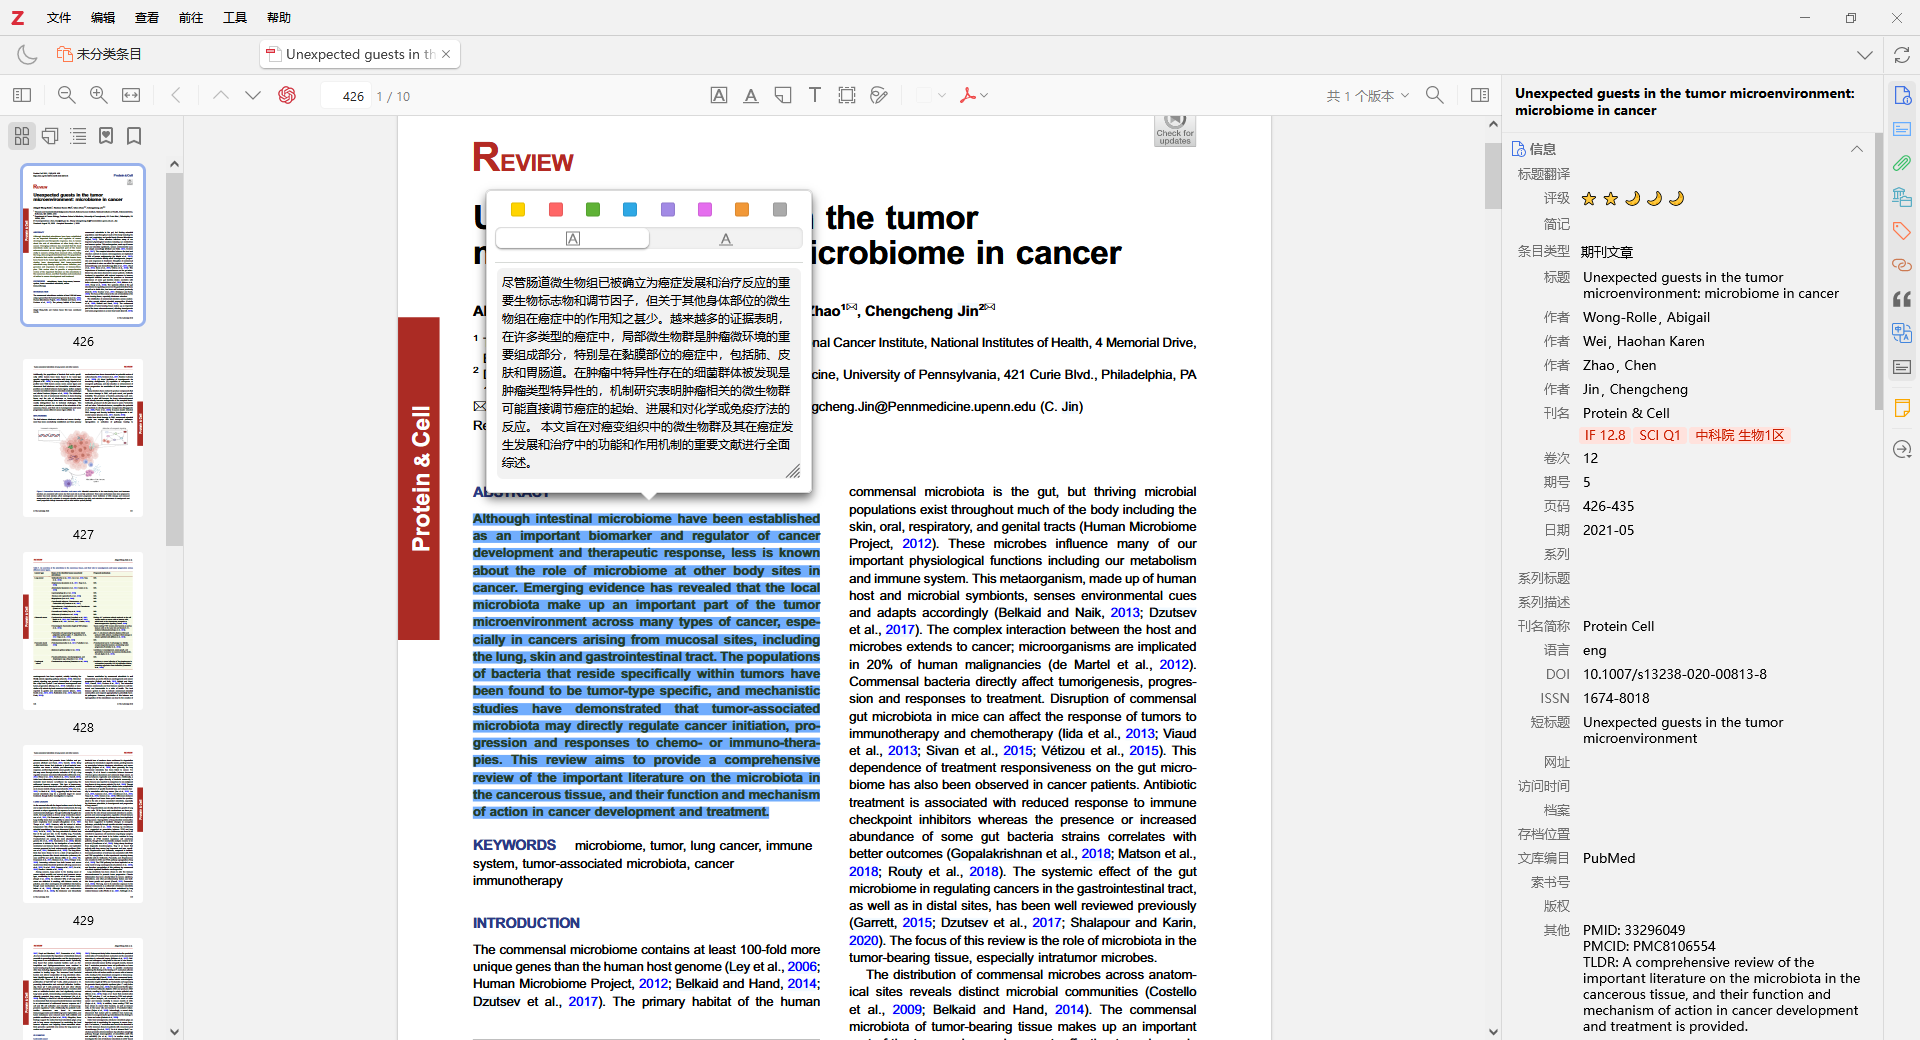Open the attachments paperclip panel in right sidebar
Screen dimensions: 1920x1040
click(1903, 163)
